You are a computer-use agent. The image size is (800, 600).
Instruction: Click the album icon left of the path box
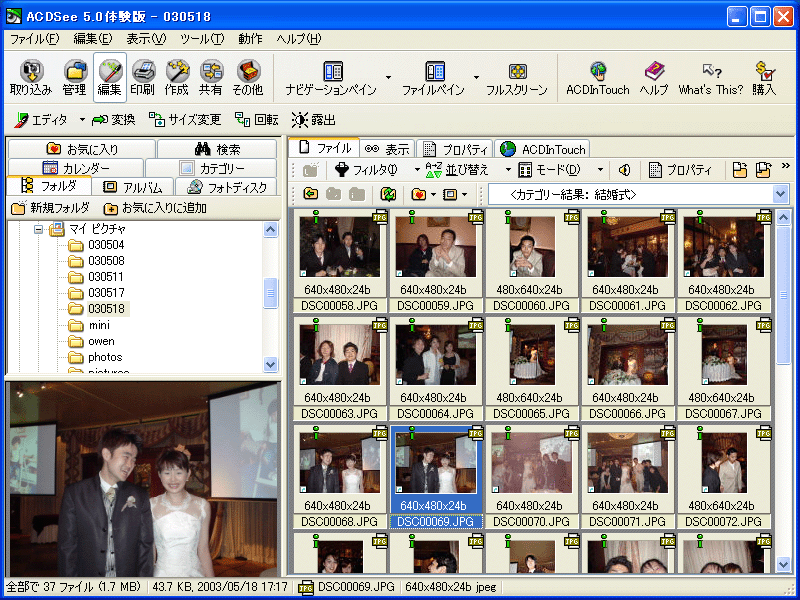[x=449, y=194]
